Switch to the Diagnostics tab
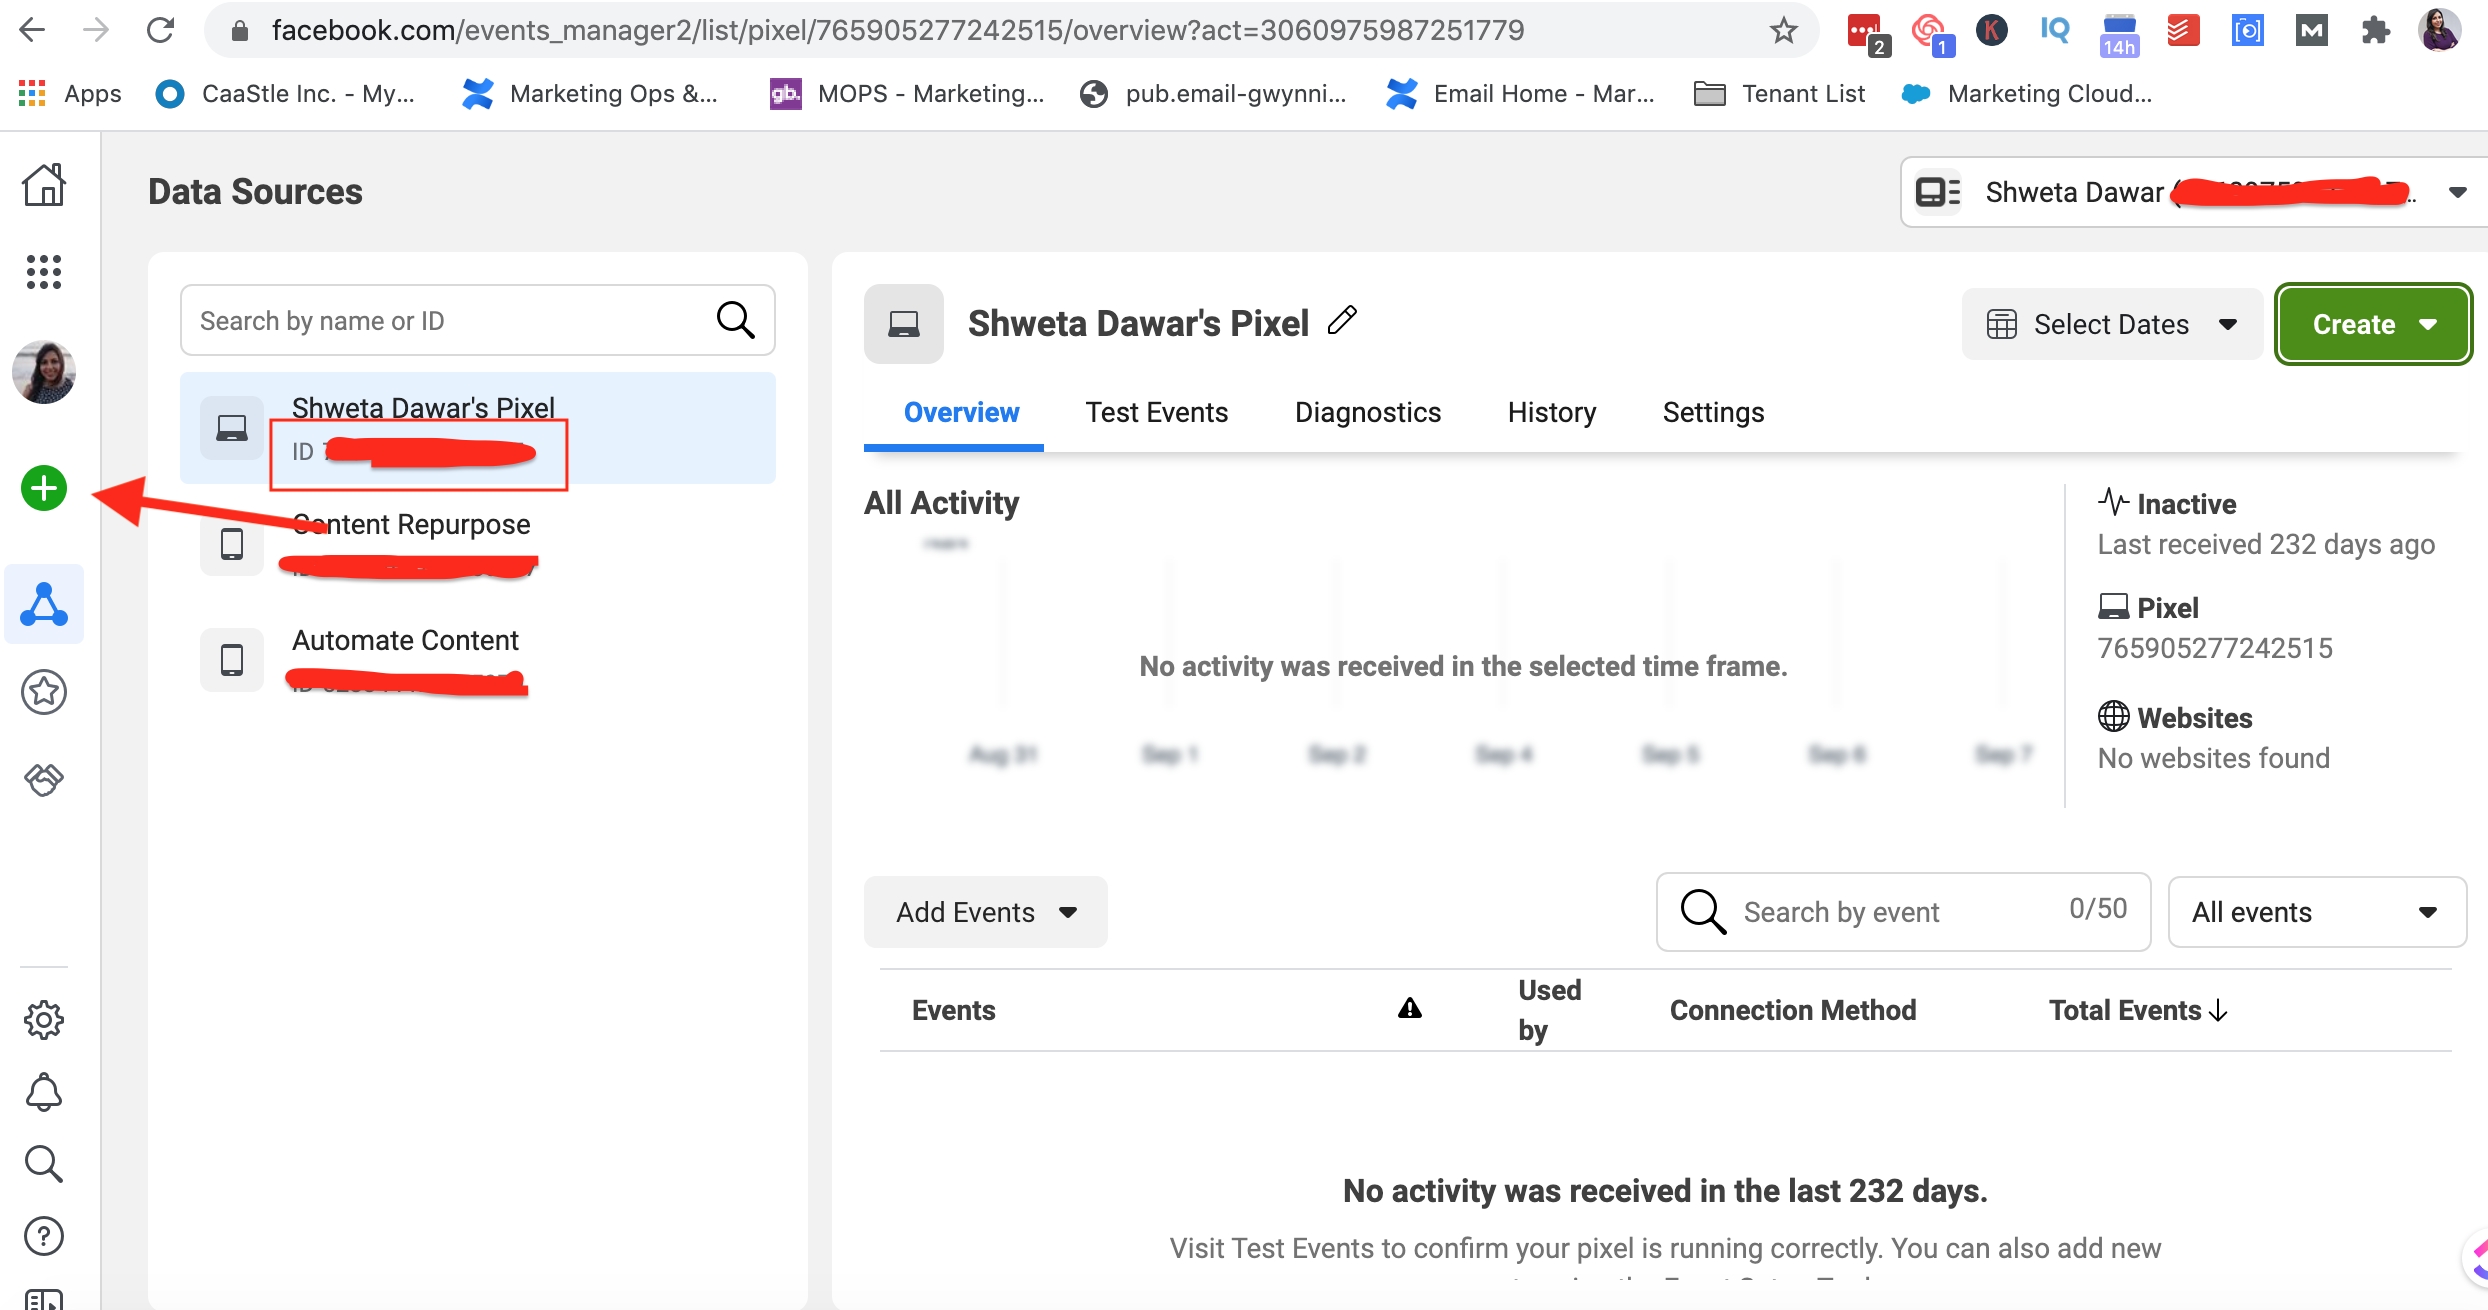Screen dimensions: 2488x1310 coord(1368,412)
